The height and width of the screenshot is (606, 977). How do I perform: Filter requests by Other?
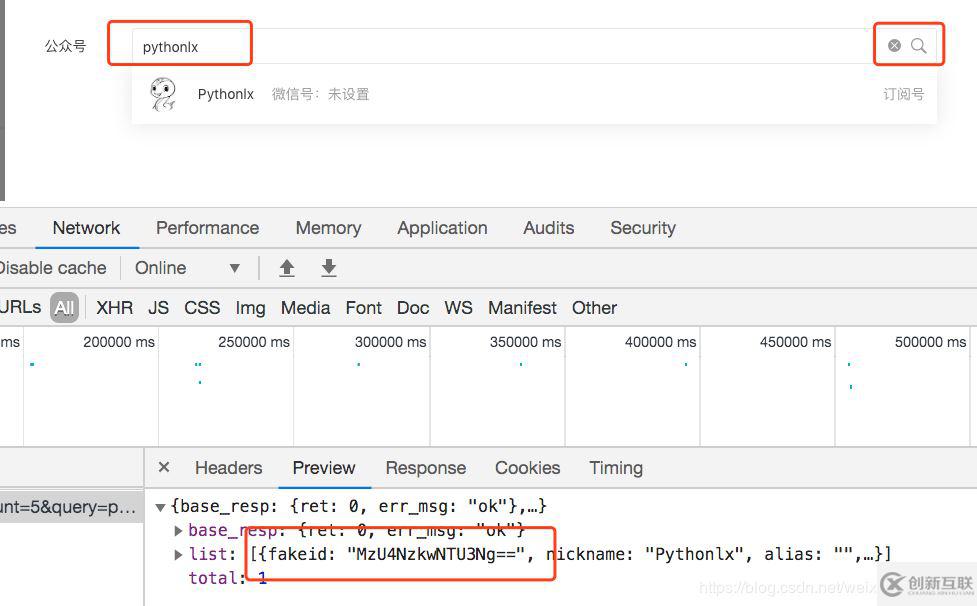click(x=594, y=308)
